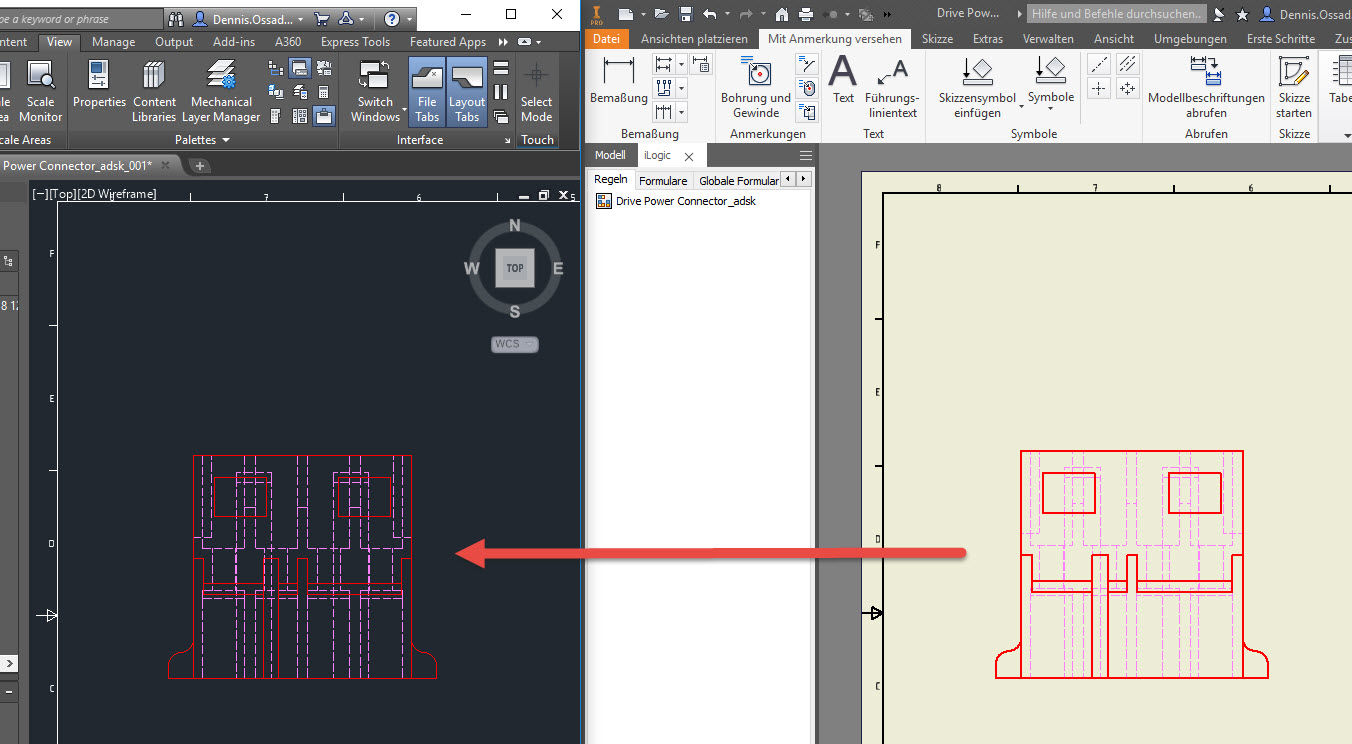
Task: Open Mechanical Layer Manager
Action: click(x=221, y=91)
